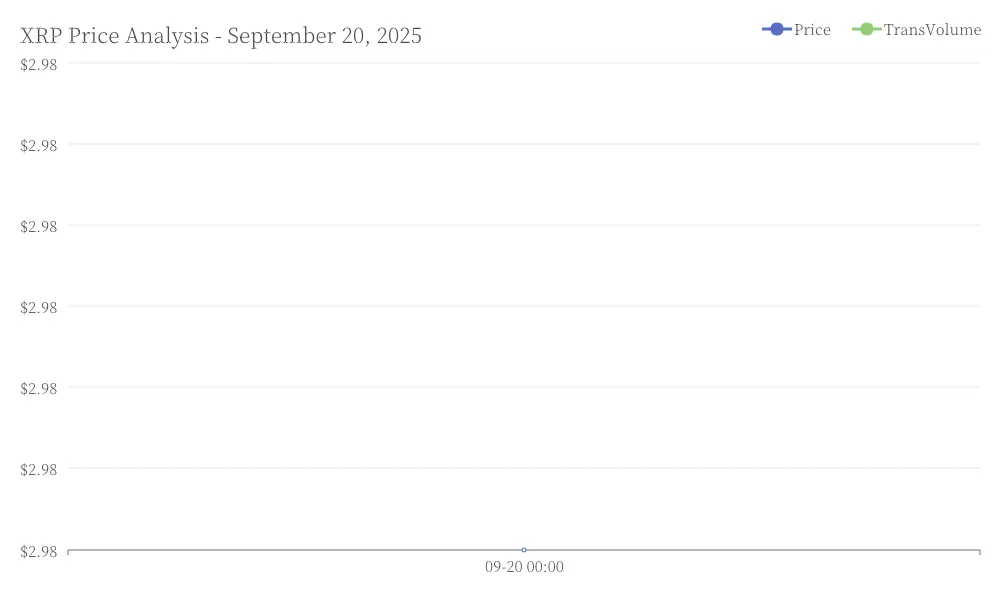
Task: Click the third $2.98 label from the top
Action: (x=39, y=226)
